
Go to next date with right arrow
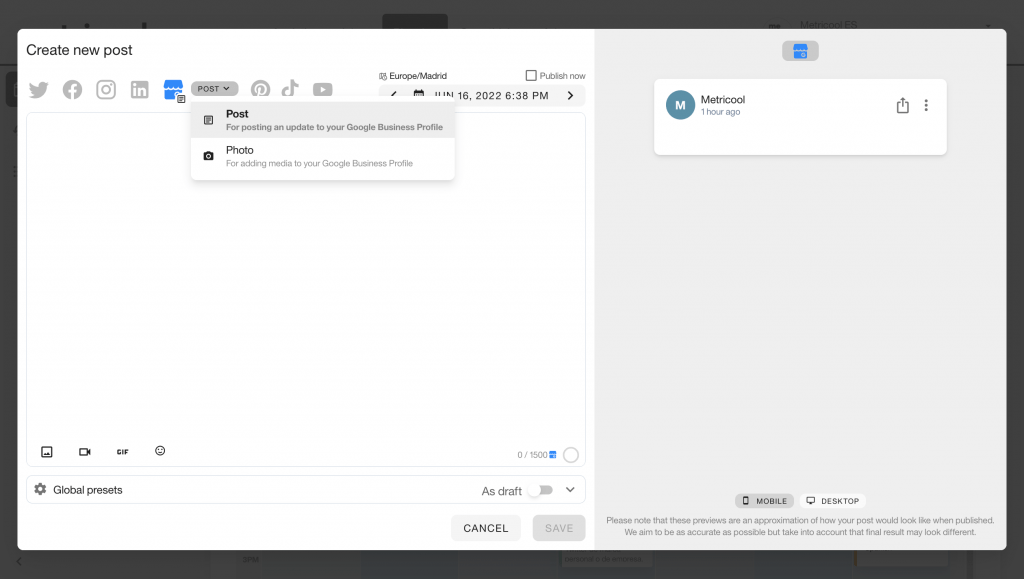pos(570,96)
